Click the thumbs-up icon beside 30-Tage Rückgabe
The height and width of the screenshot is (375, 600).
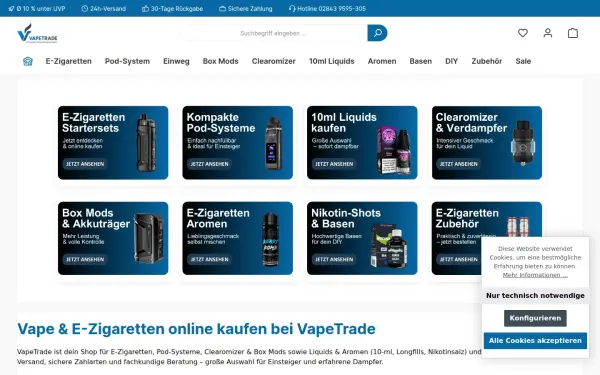pos(145,8)
